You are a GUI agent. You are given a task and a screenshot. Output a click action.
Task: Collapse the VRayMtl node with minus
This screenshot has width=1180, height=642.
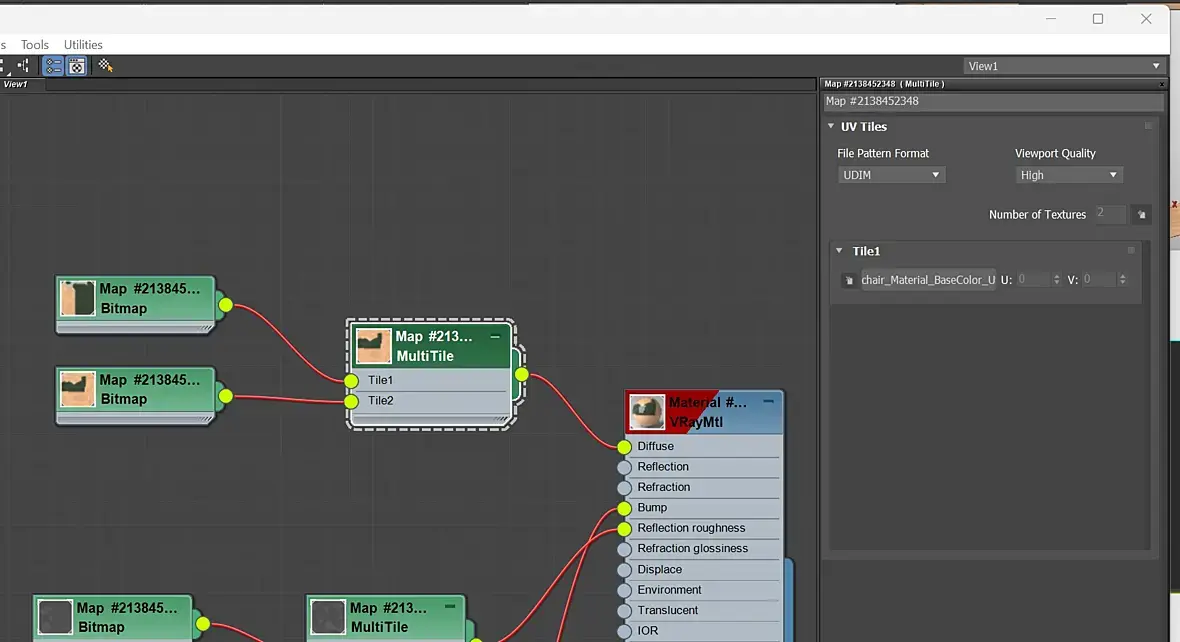point(768,402)
